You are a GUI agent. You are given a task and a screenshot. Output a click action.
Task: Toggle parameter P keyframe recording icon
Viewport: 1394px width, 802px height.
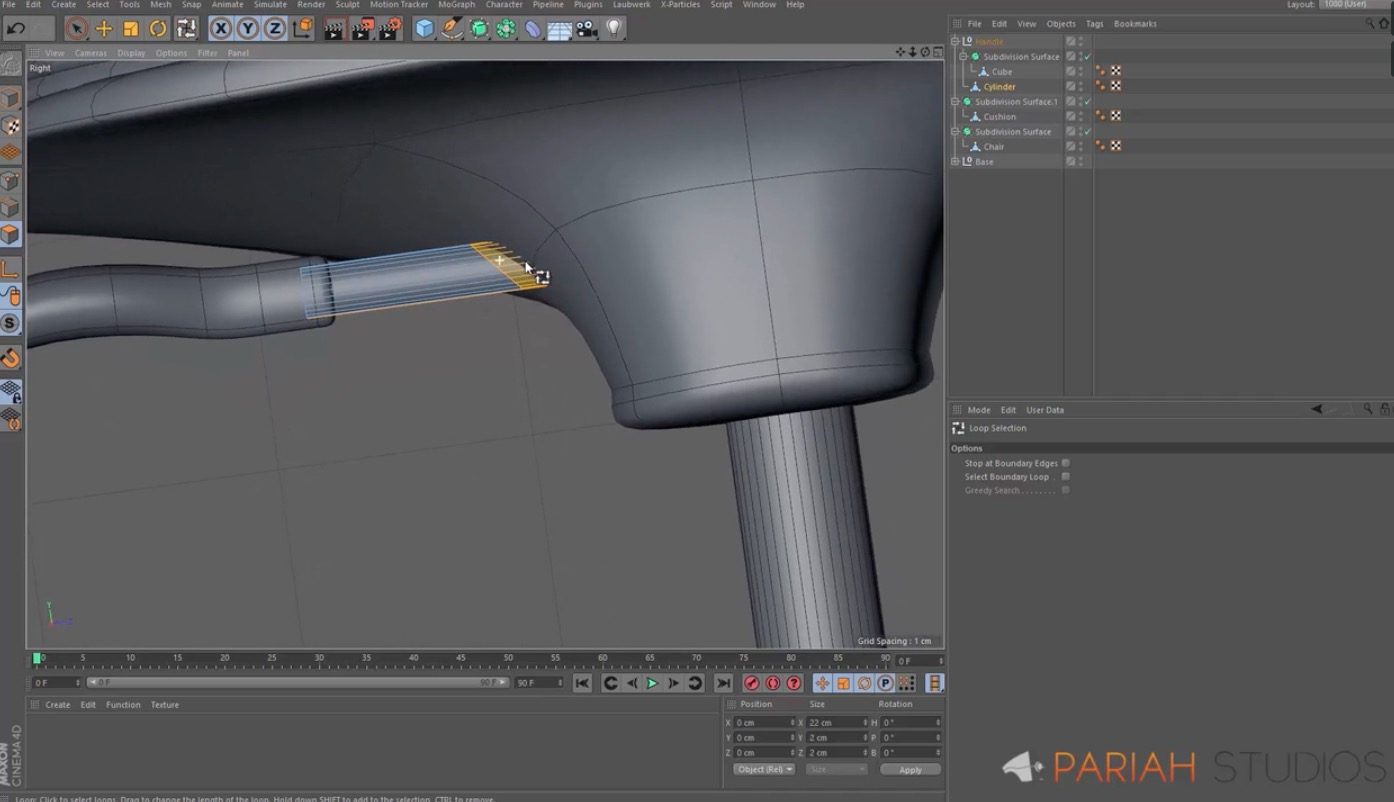[885, 683]
